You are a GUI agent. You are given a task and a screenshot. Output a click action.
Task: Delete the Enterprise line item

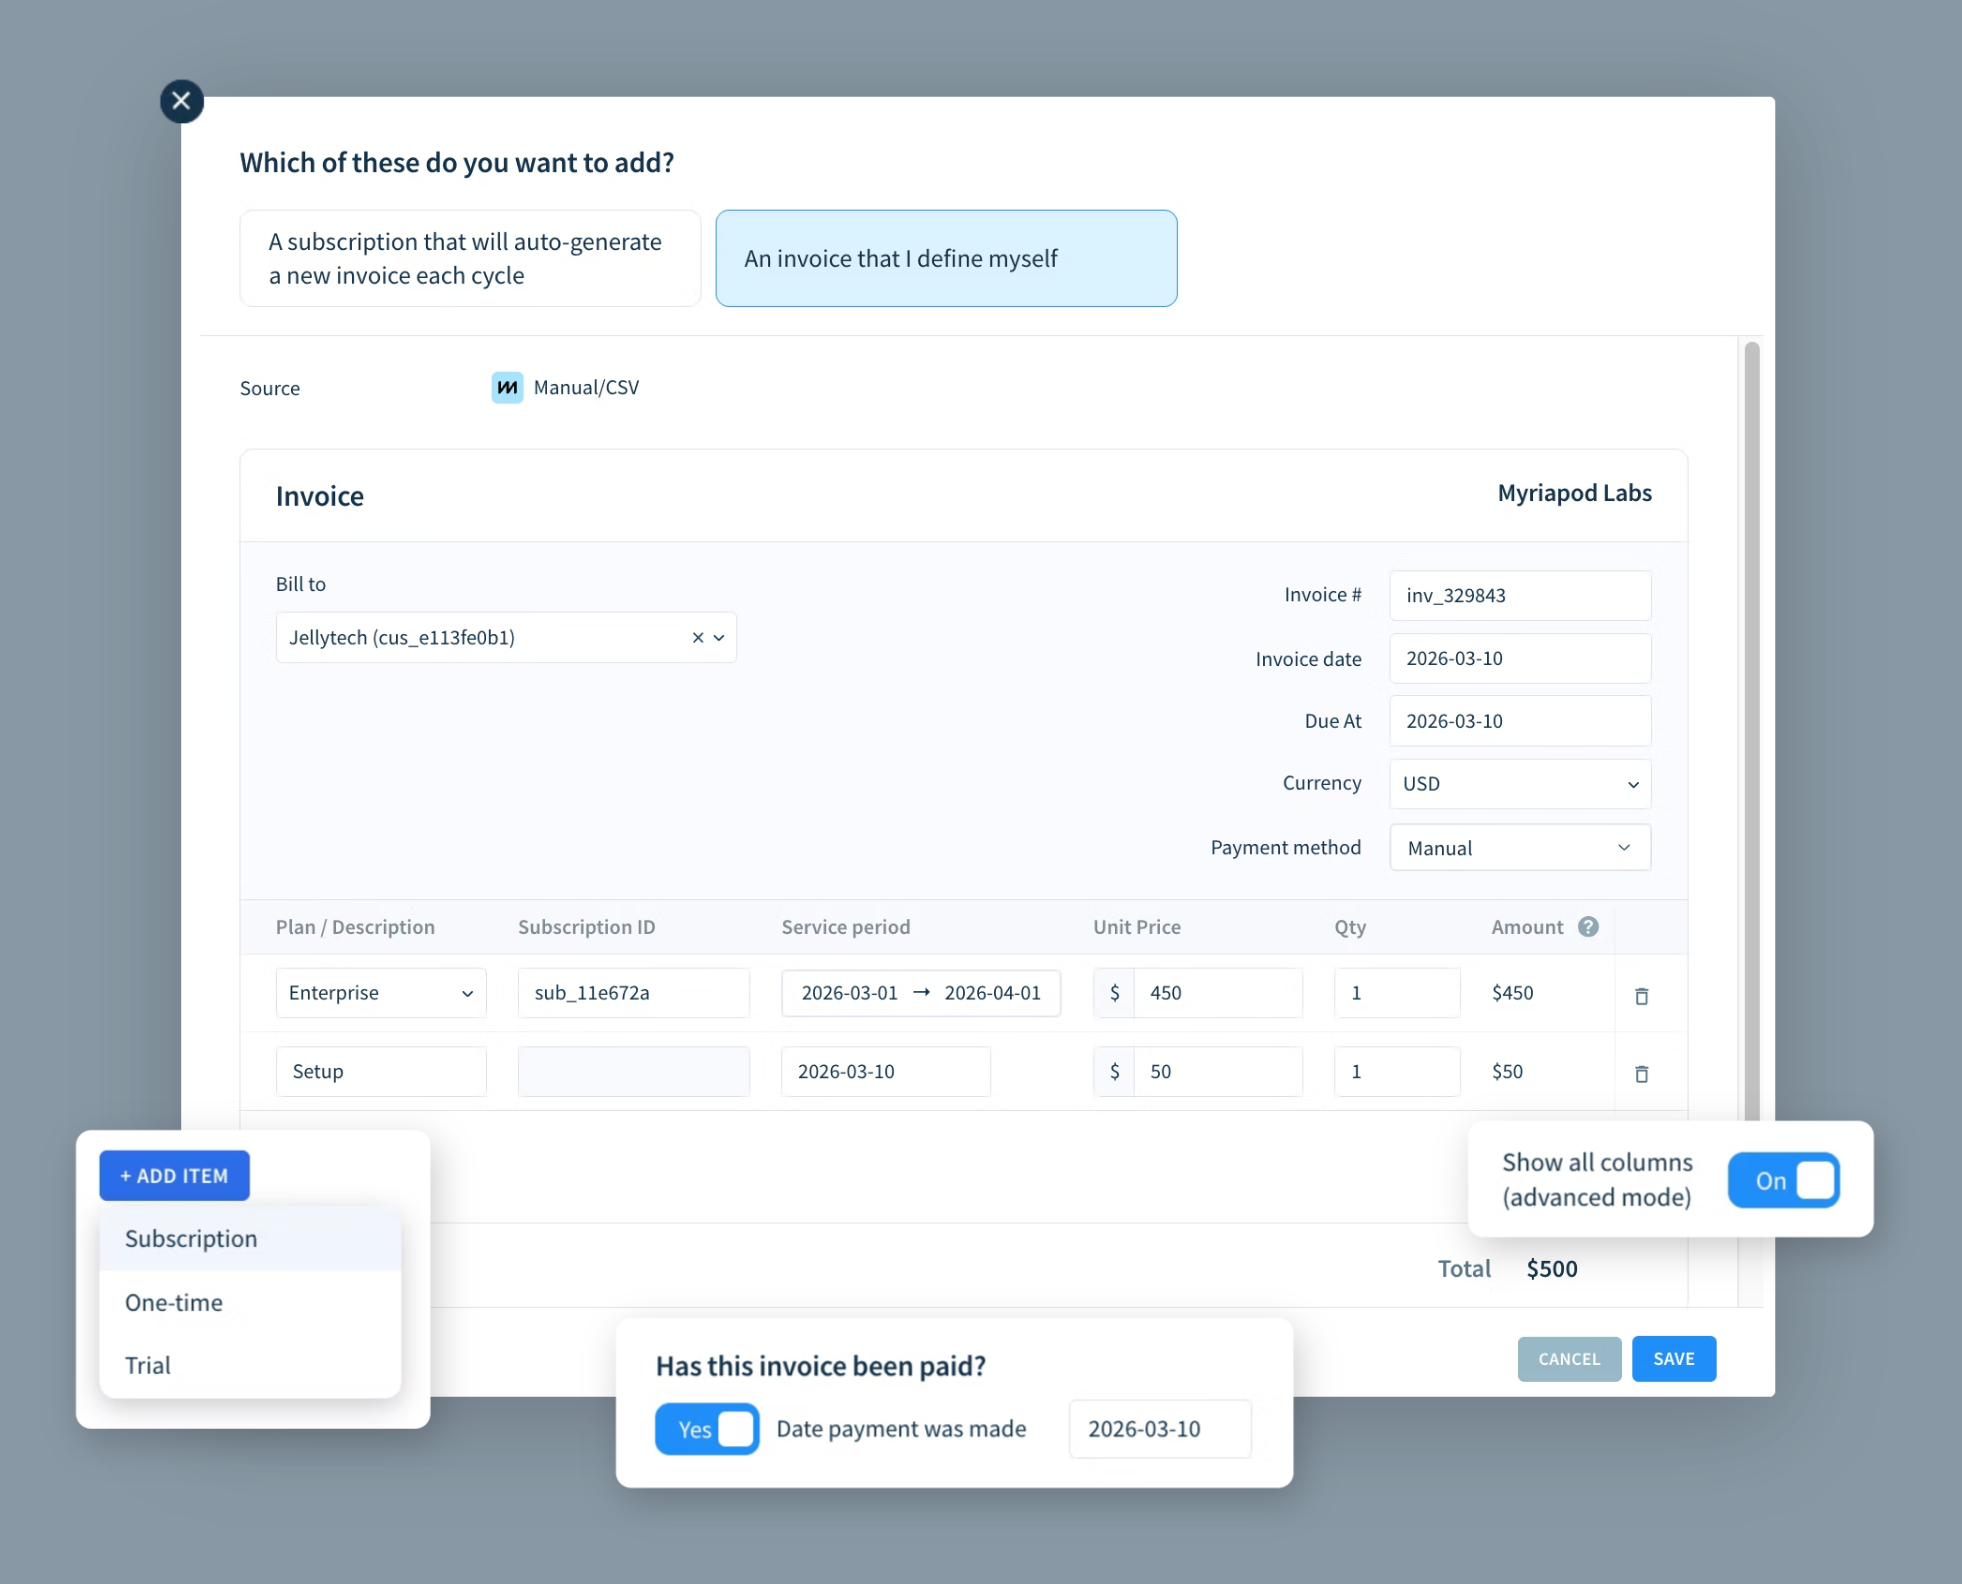[1641, 995]
